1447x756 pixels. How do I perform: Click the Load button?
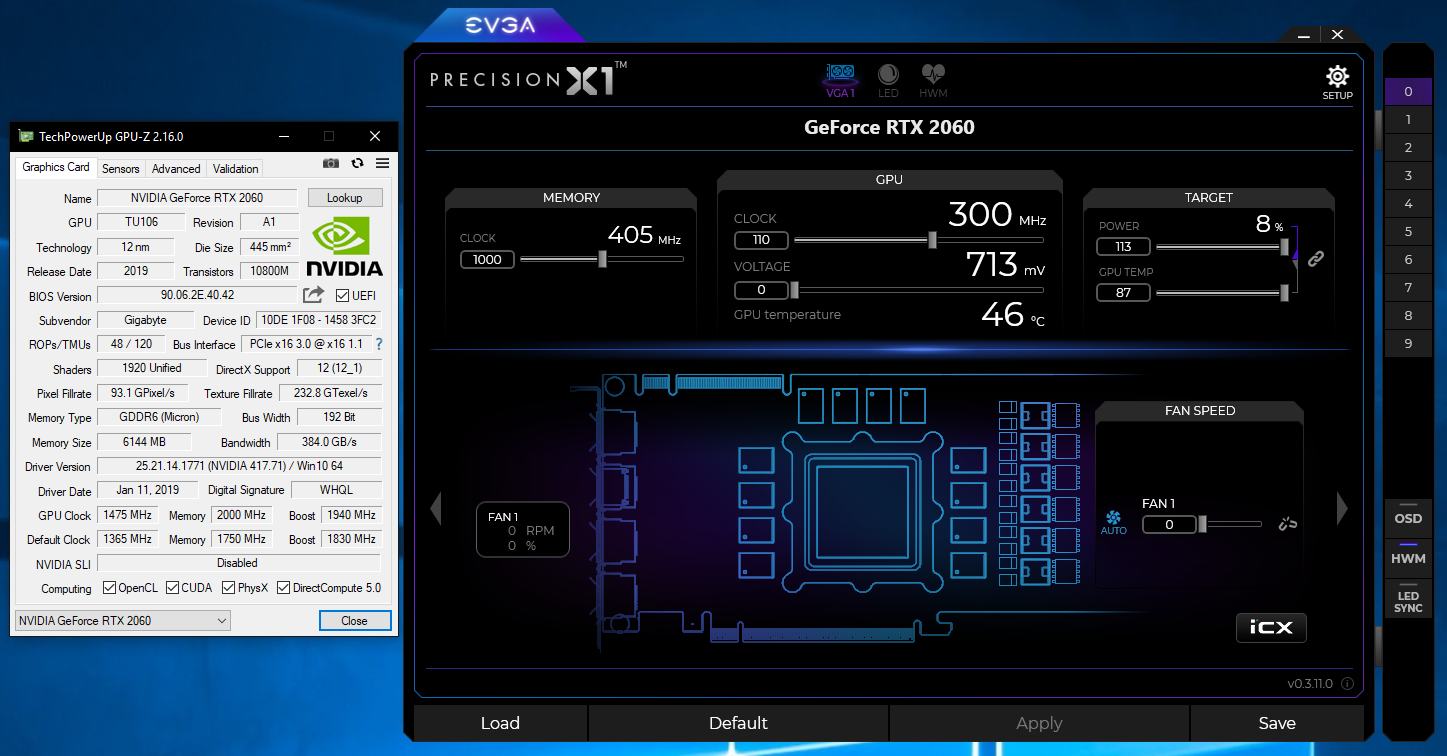click(x=500, y=723)
